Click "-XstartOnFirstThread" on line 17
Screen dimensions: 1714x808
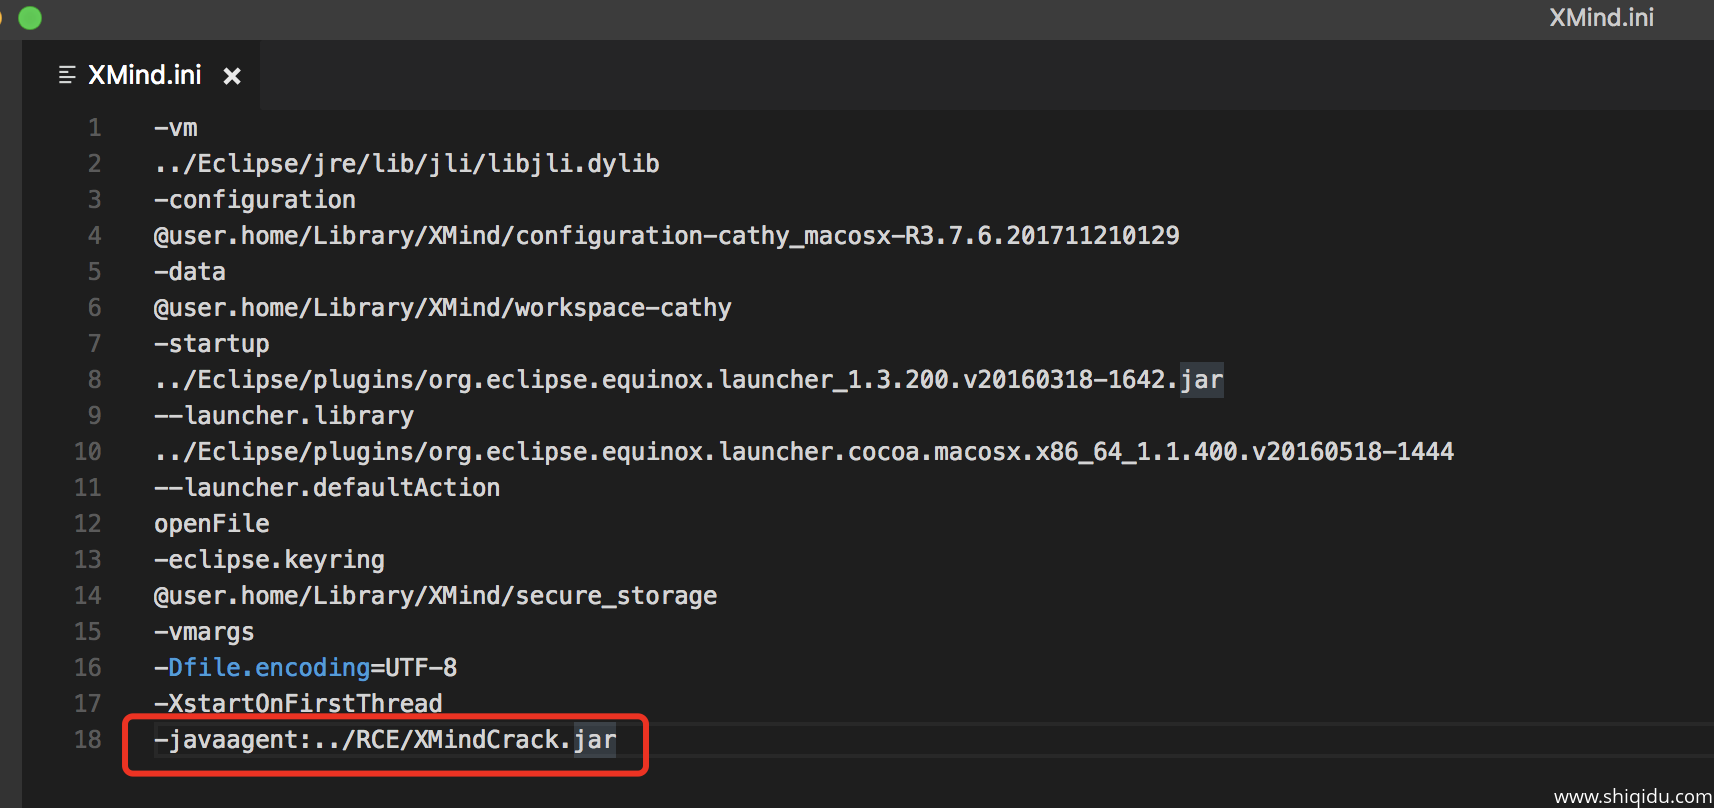click(x=298, y=704)
